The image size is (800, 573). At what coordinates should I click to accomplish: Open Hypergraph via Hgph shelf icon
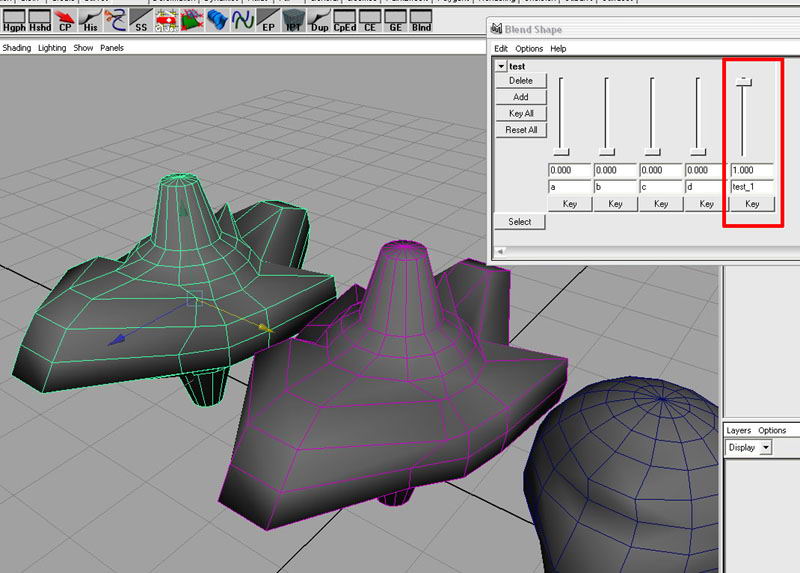[14, 20]
